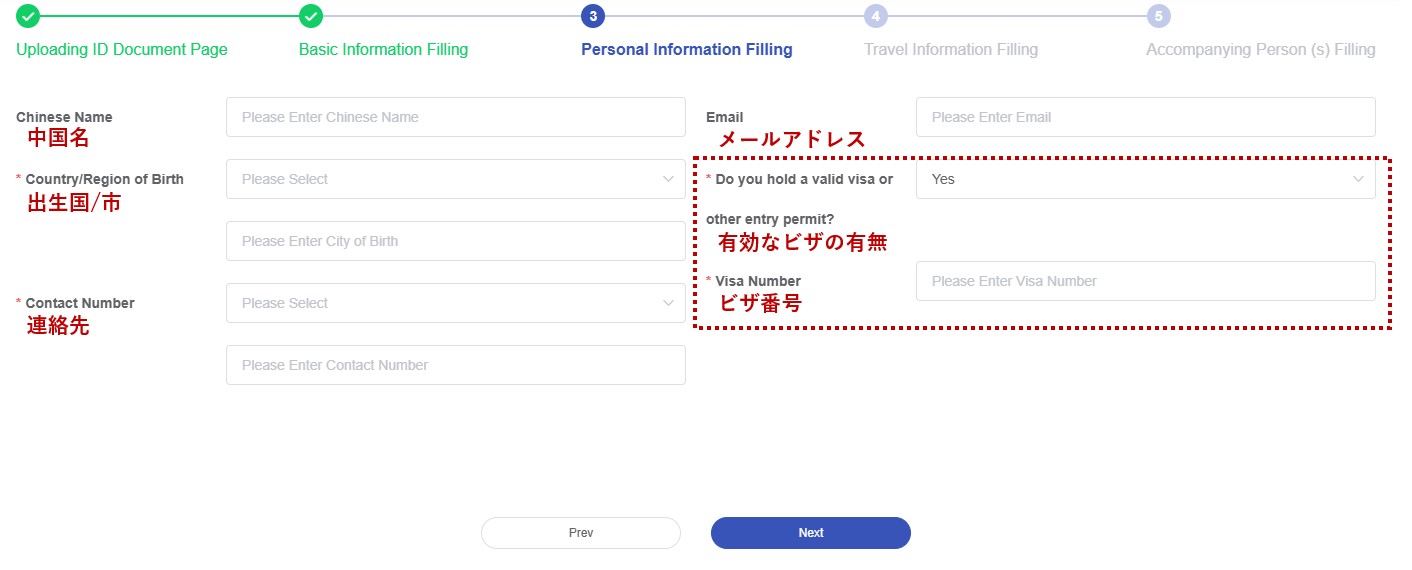Click the Contact Number country code chevron
Viewport: 1412px width, 570px height.
[x=668, y=303]
